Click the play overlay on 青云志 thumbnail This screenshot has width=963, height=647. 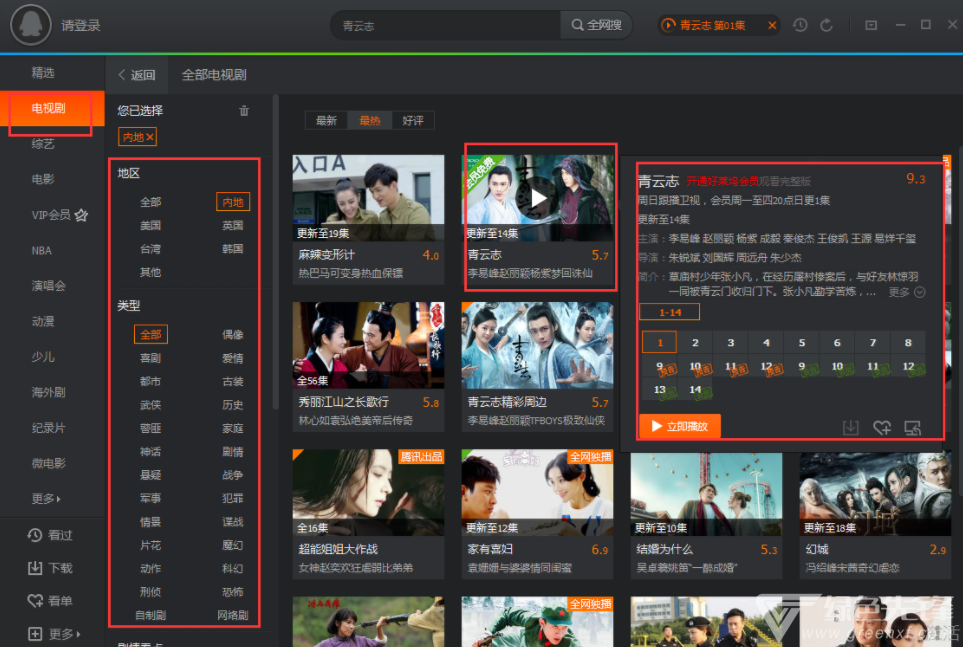pyautogui.click(x=538, y=198)
